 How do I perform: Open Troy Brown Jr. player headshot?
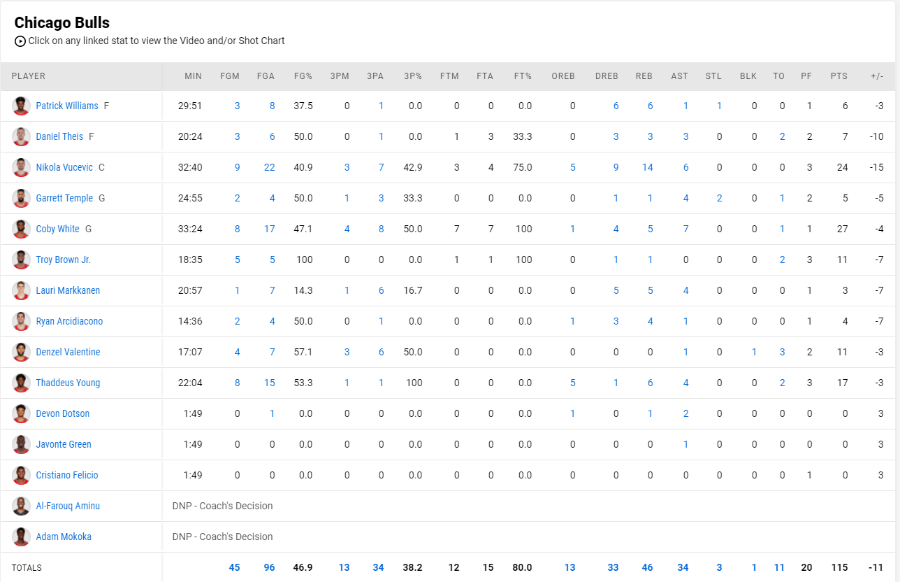(x=21, y=259)
